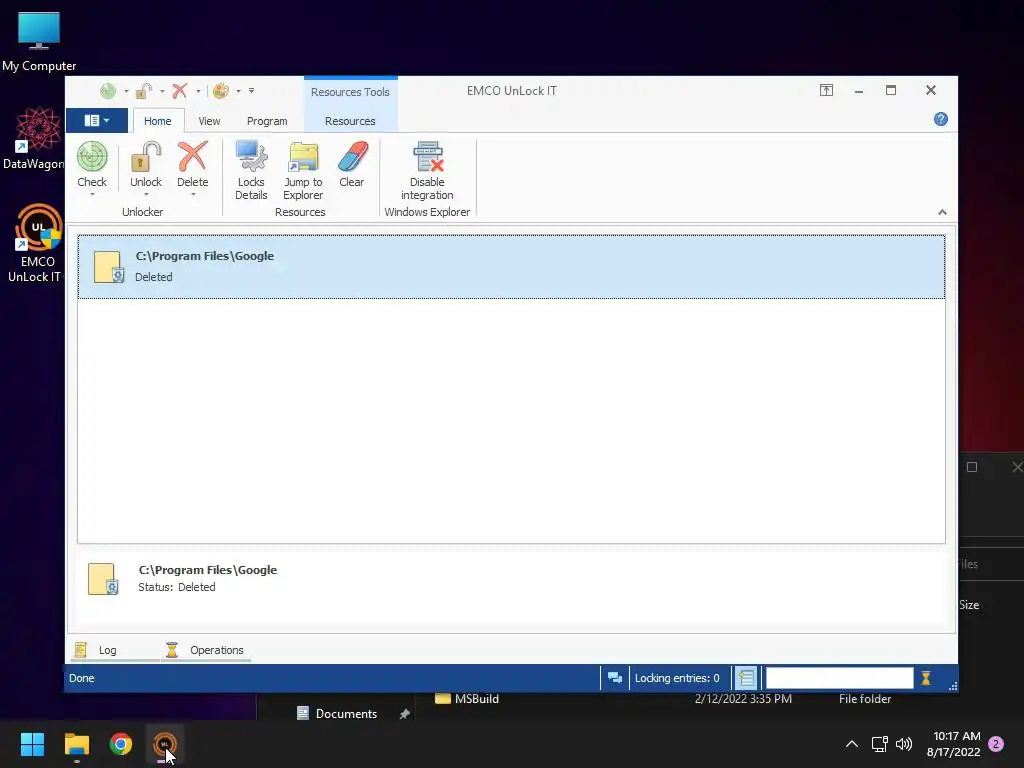Switch to the Resources ribbon tab
Viewport: 1024px width, 768px height.
pyautogui.click(x=350, y=121)
